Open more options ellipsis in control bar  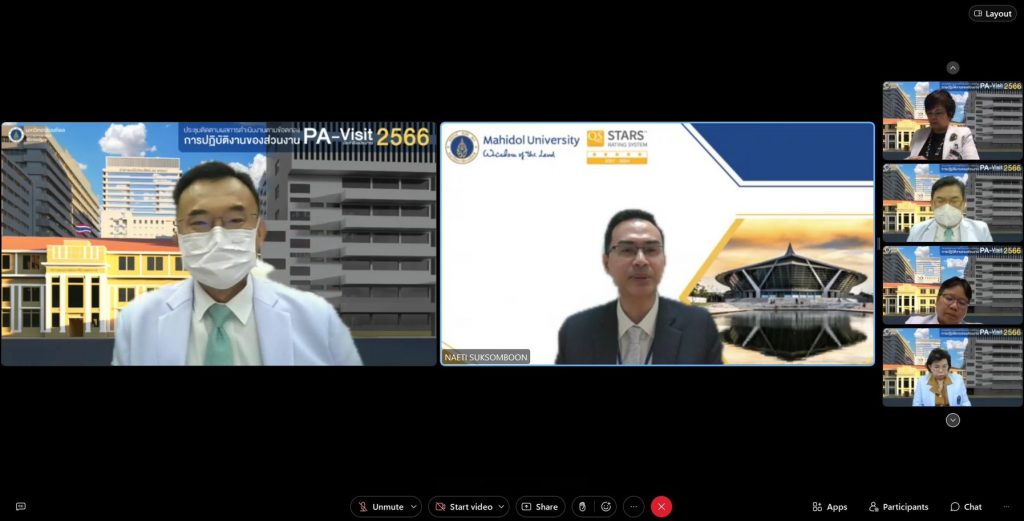634,507
